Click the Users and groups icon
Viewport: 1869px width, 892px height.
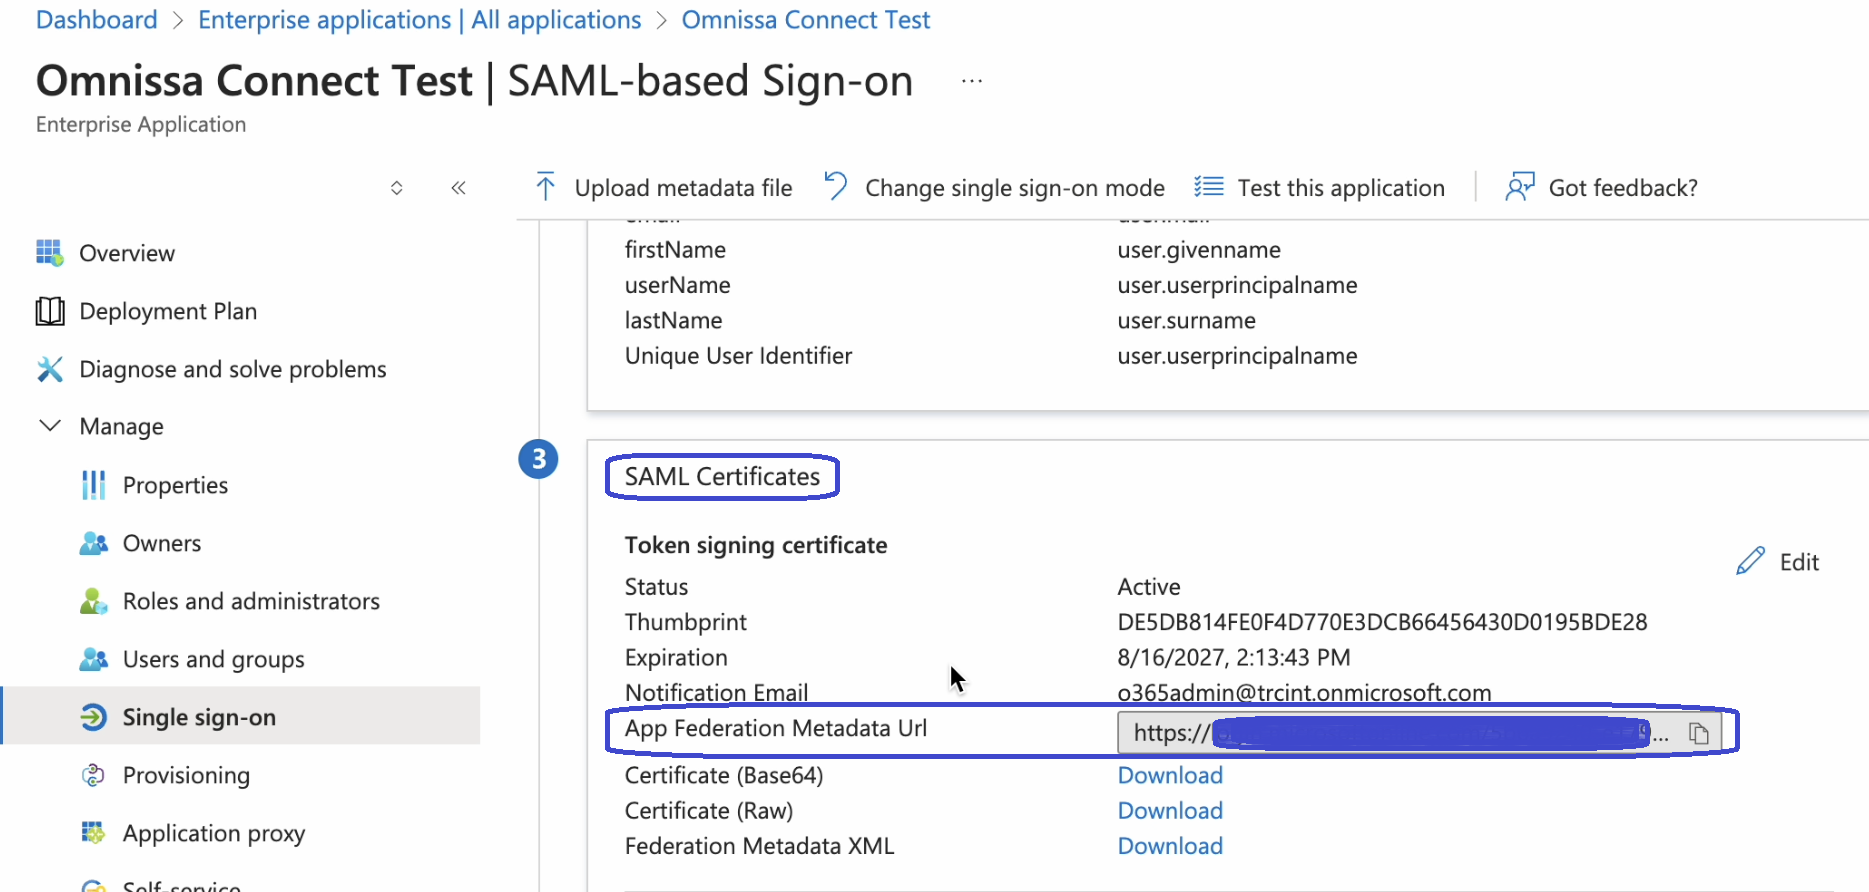93,659
